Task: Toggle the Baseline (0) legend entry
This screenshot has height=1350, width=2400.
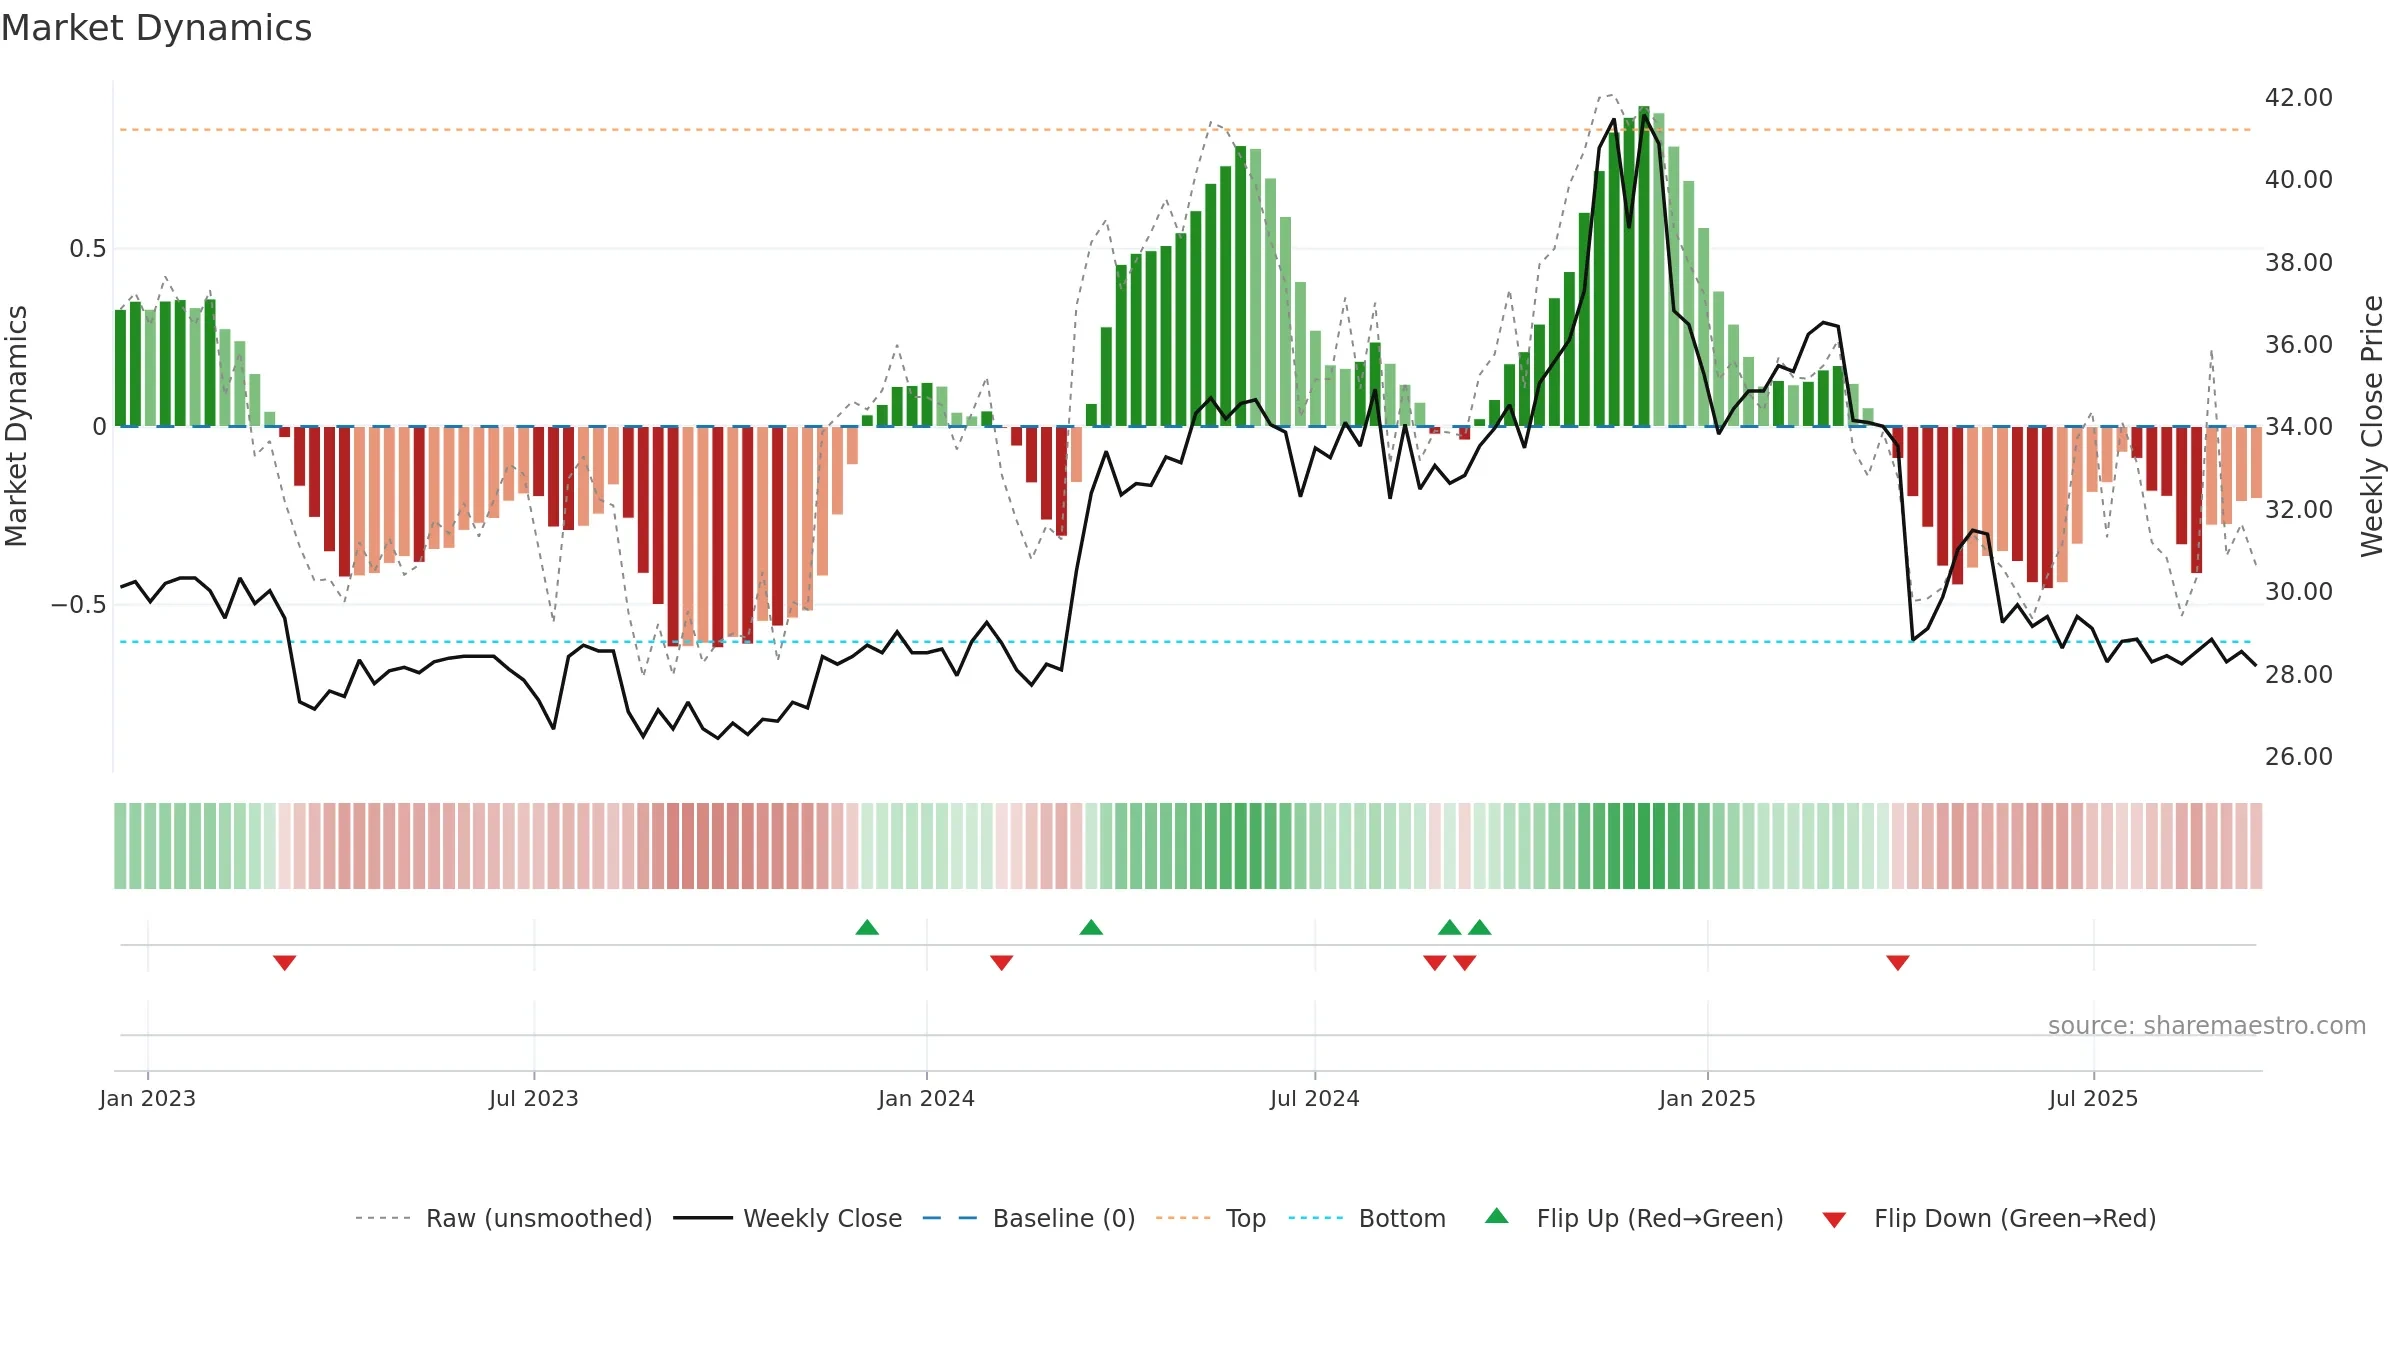Action: pyautogui.click(x=1029, y=1218)
